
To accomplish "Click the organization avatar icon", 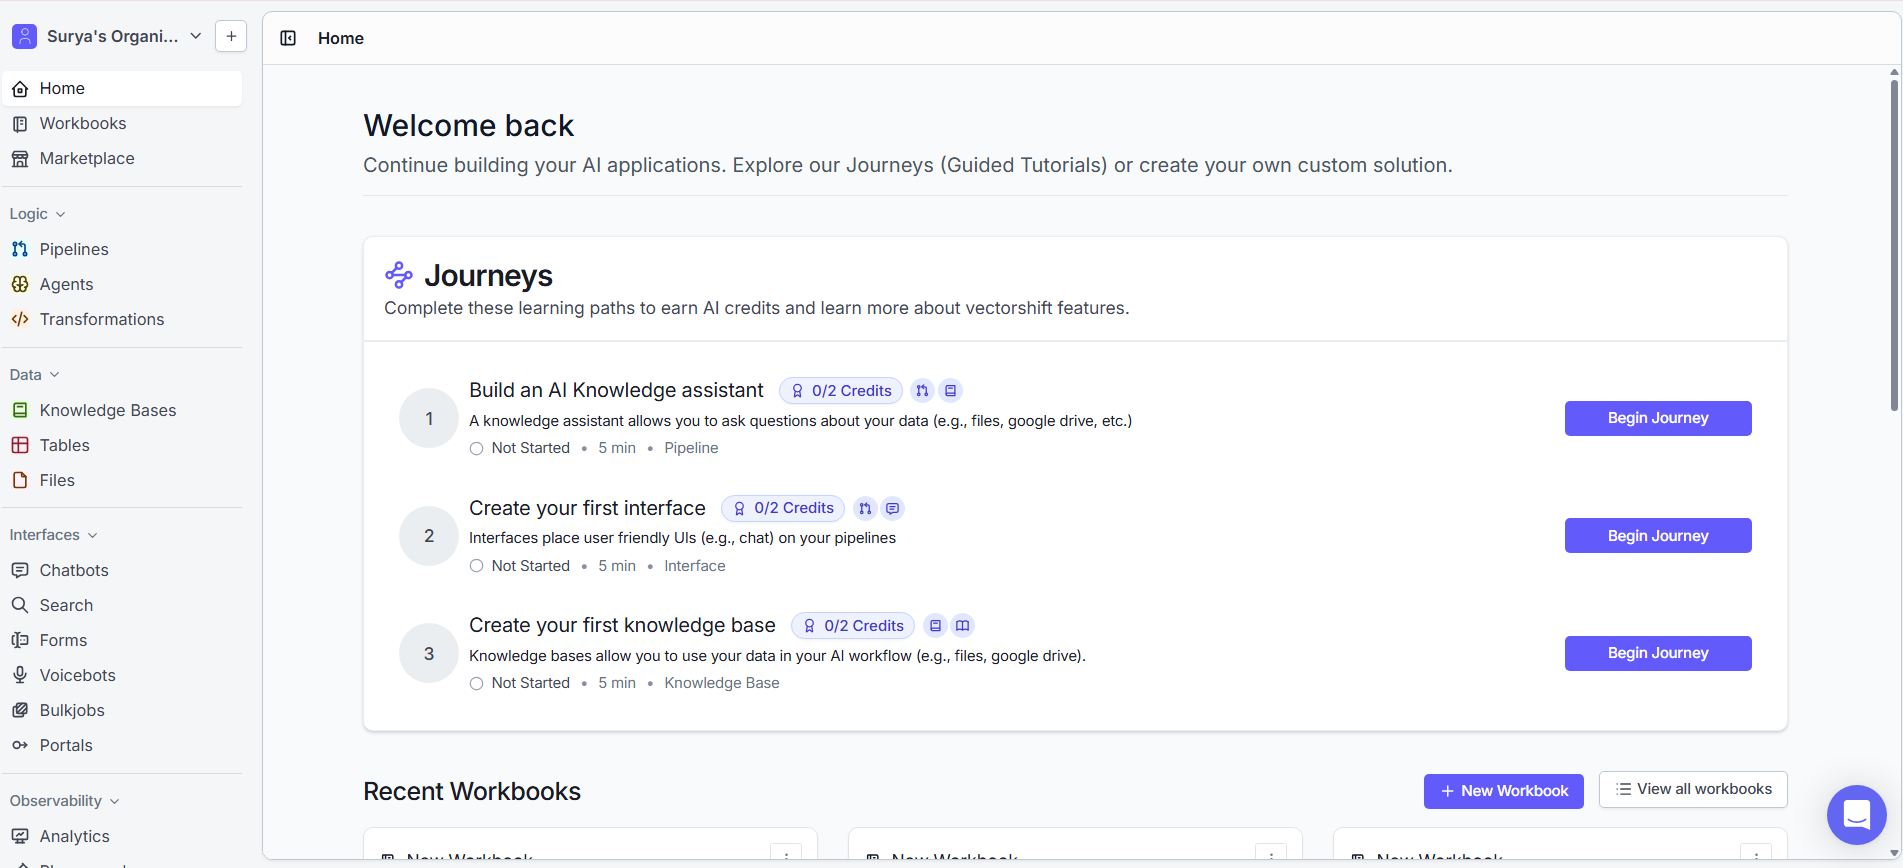I will [x=24, y=37].
